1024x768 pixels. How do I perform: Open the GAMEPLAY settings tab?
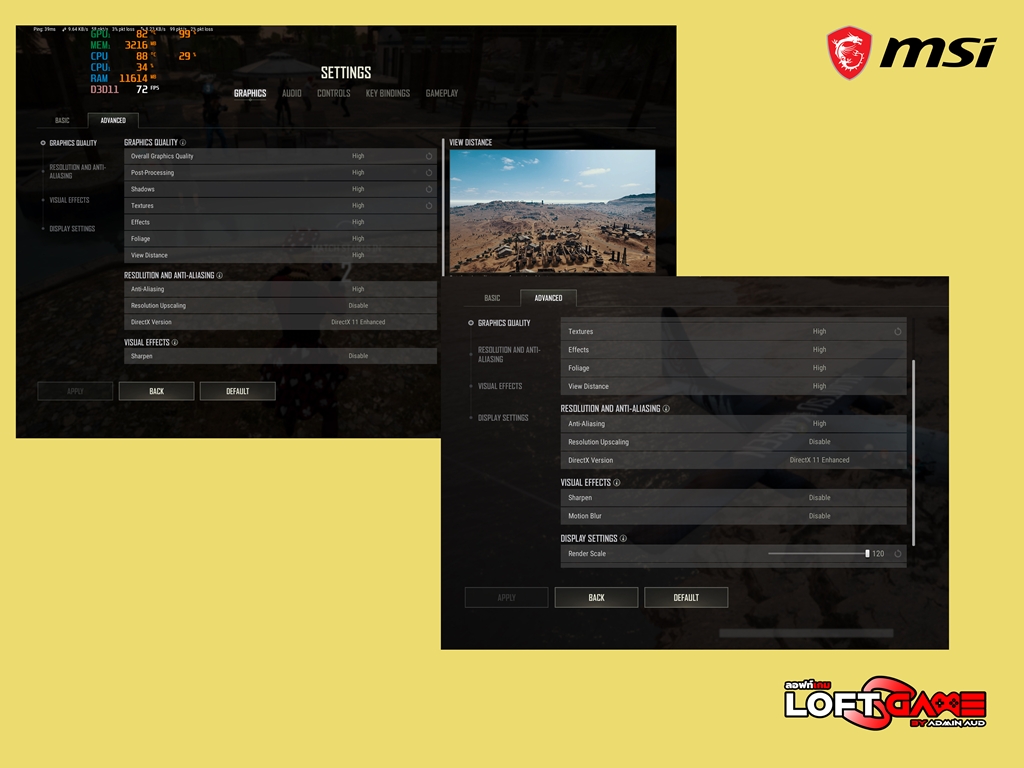pyautogui.click(x=441, y=93)
